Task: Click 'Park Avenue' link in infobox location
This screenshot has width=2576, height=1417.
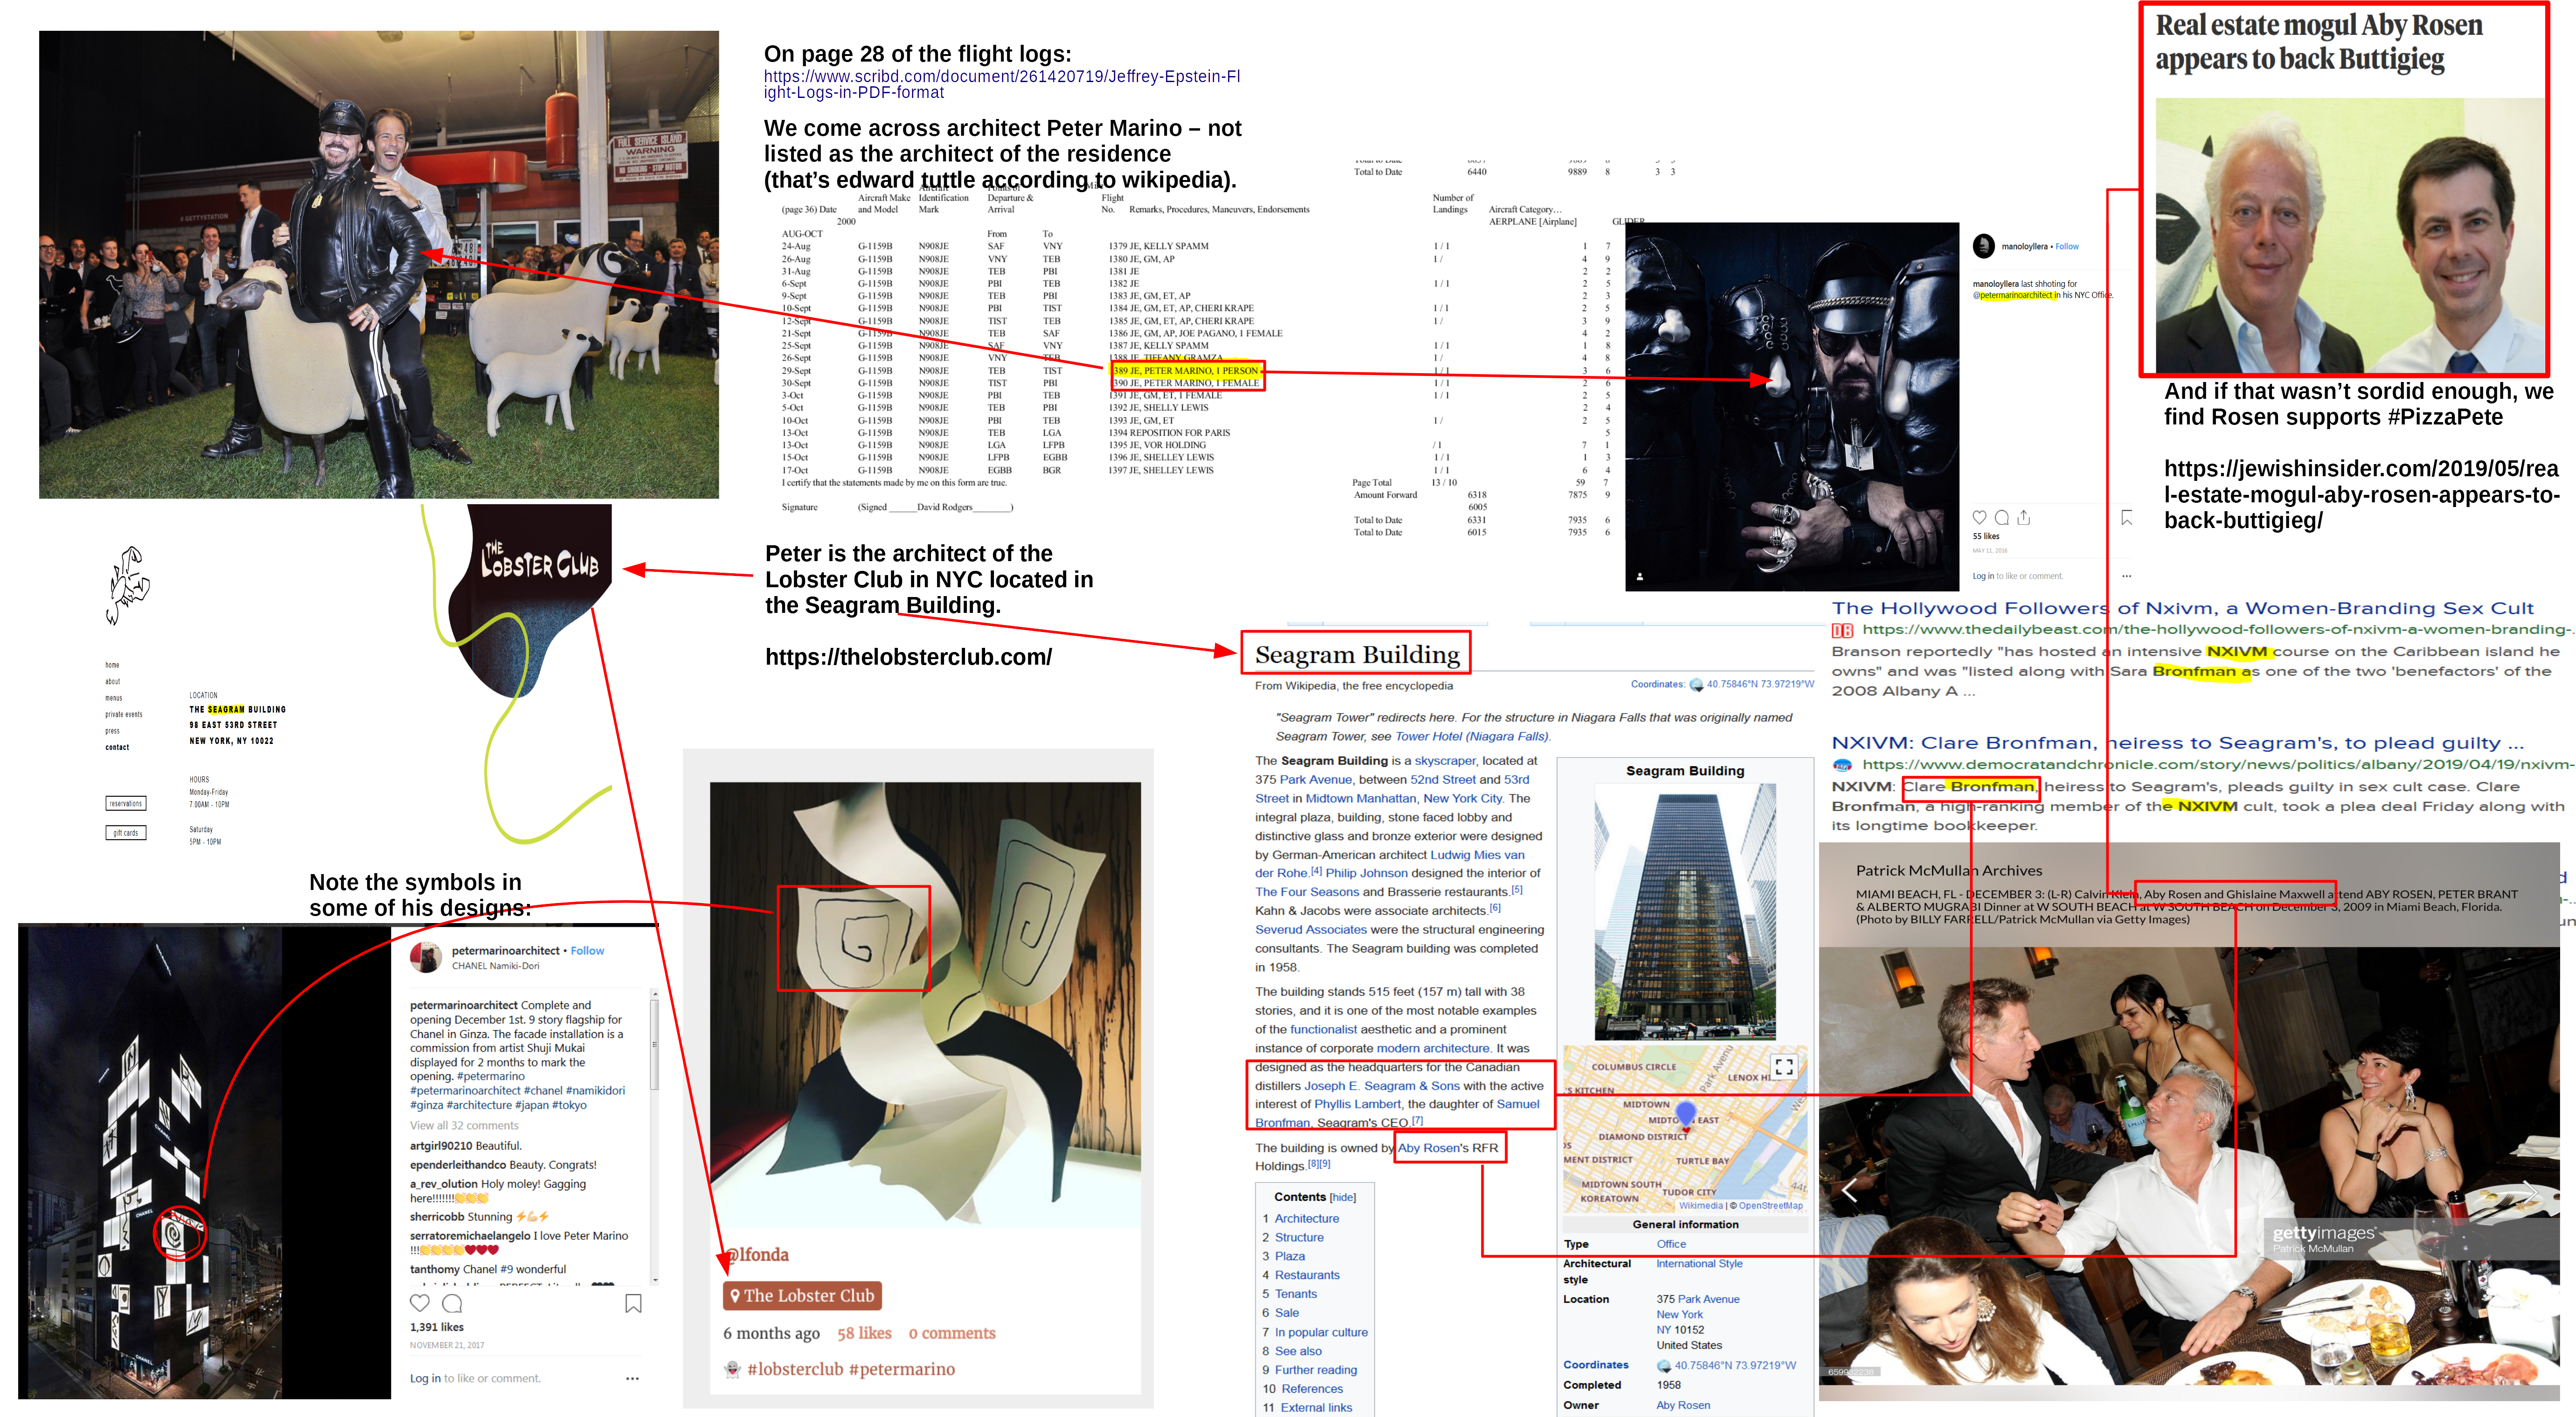Action: click(1708, 1299)
